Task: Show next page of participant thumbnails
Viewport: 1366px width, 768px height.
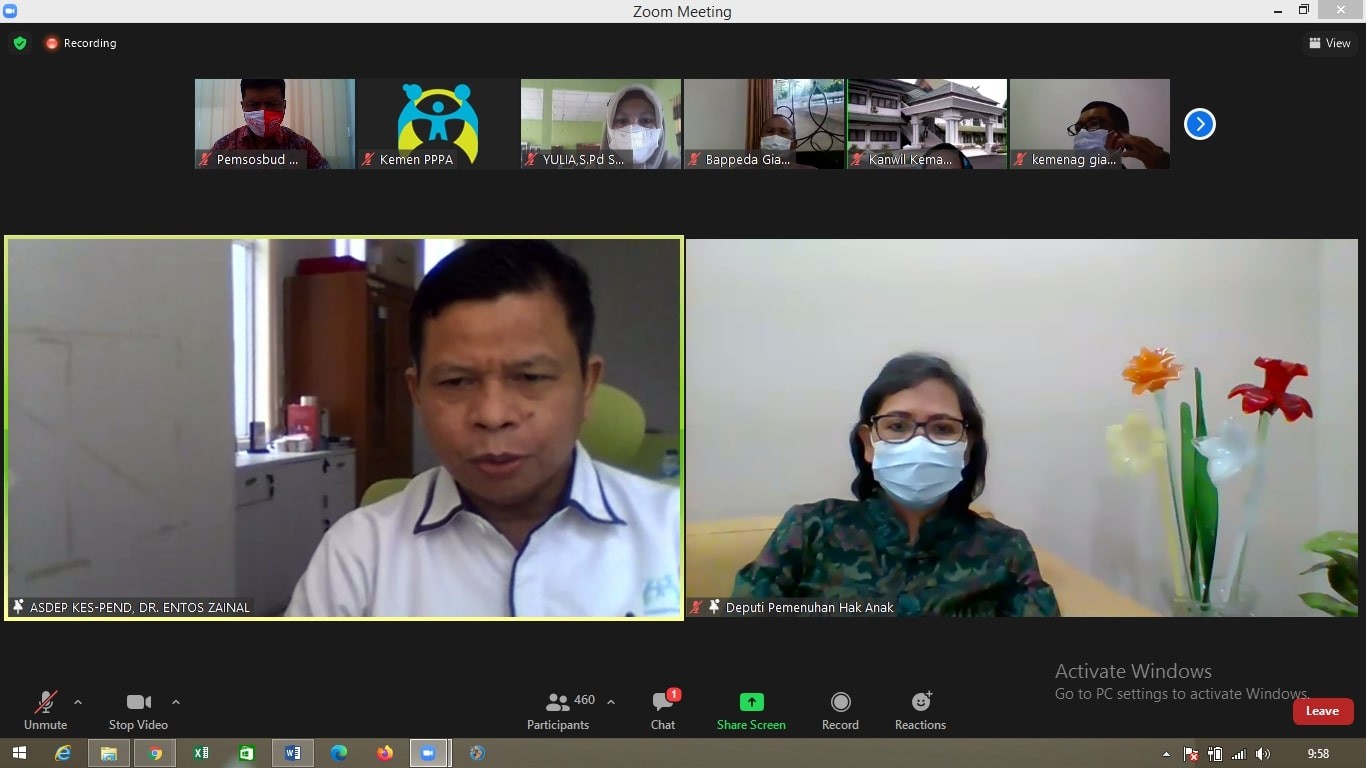Action: (x=1199, y=124)
